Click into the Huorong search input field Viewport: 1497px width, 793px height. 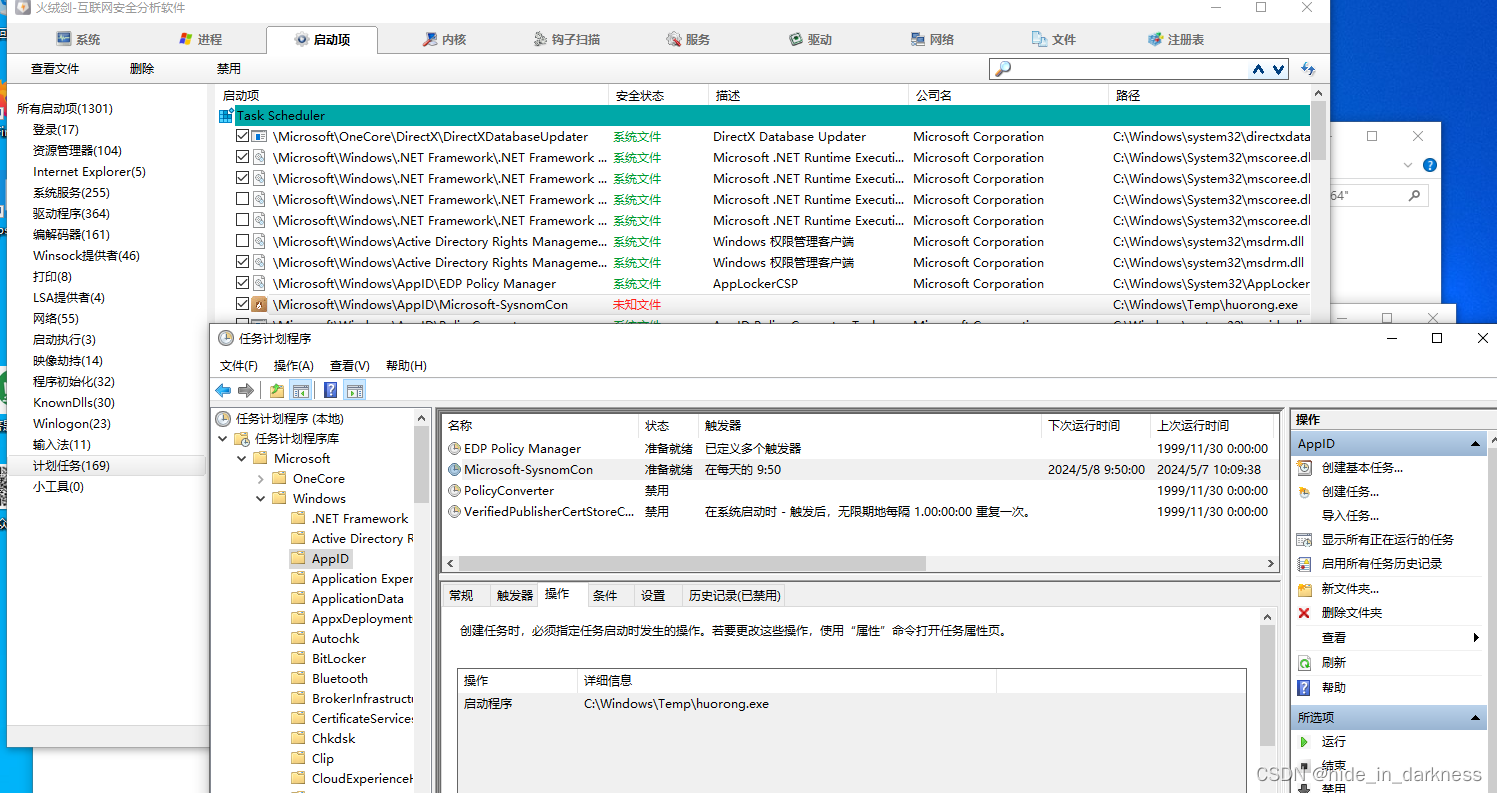[1130, 69]
